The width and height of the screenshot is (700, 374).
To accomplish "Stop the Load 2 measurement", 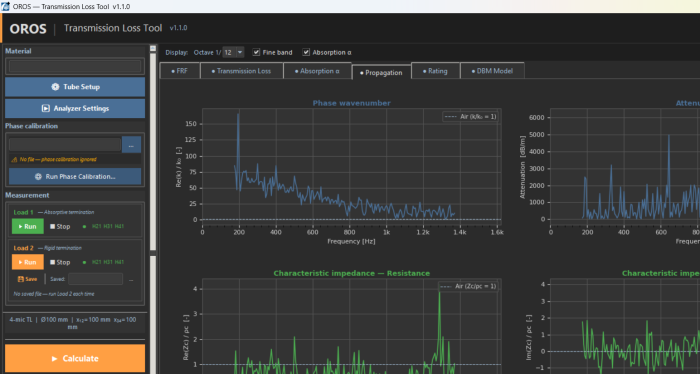I will [60, 262].
